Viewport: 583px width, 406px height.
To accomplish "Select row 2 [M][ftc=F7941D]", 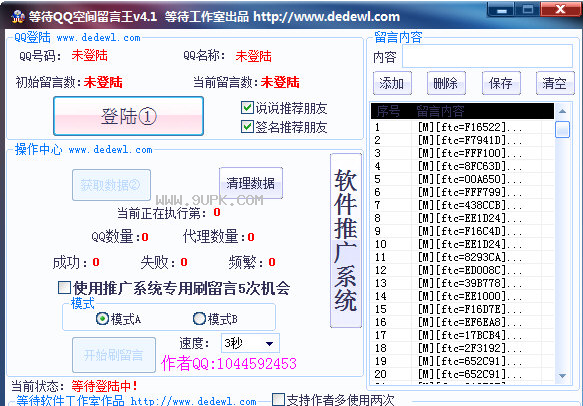I will coord(463,140).
